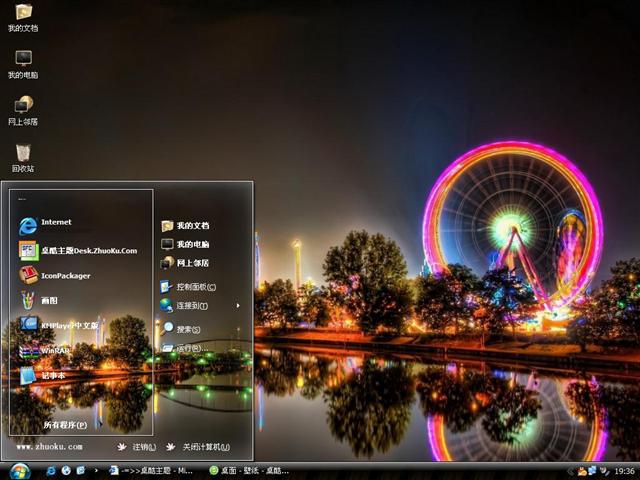Open 桌酷主题 Desk.ZhuoKu.Com shortcut
Viewport: 640px width, 480px height.
pos(88,250)
